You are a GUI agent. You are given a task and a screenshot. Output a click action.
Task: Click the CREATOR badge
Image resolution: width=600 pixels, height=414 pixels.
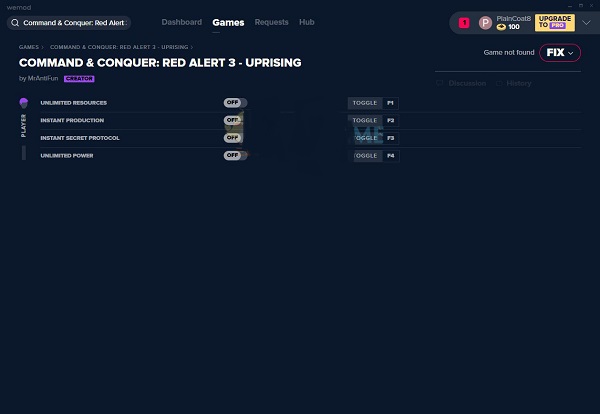click(x=79, y=79)
